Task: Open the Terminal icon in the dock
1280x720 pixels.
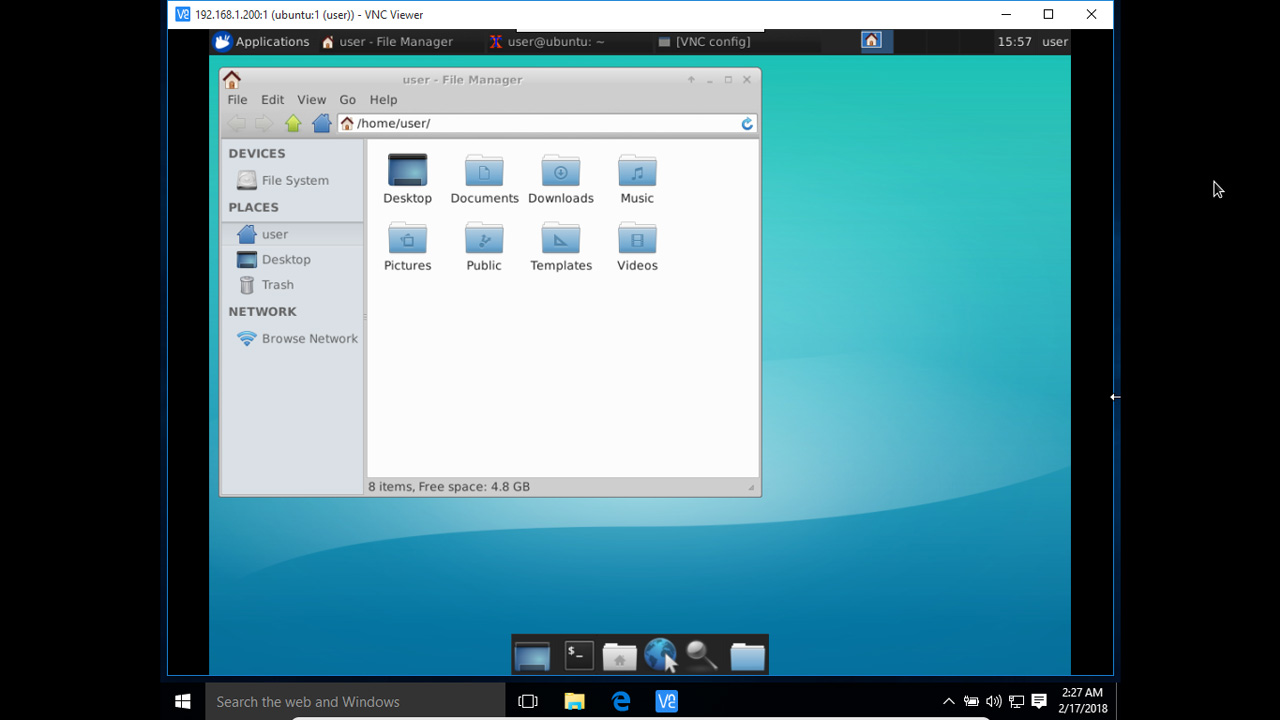Action: 578,655
